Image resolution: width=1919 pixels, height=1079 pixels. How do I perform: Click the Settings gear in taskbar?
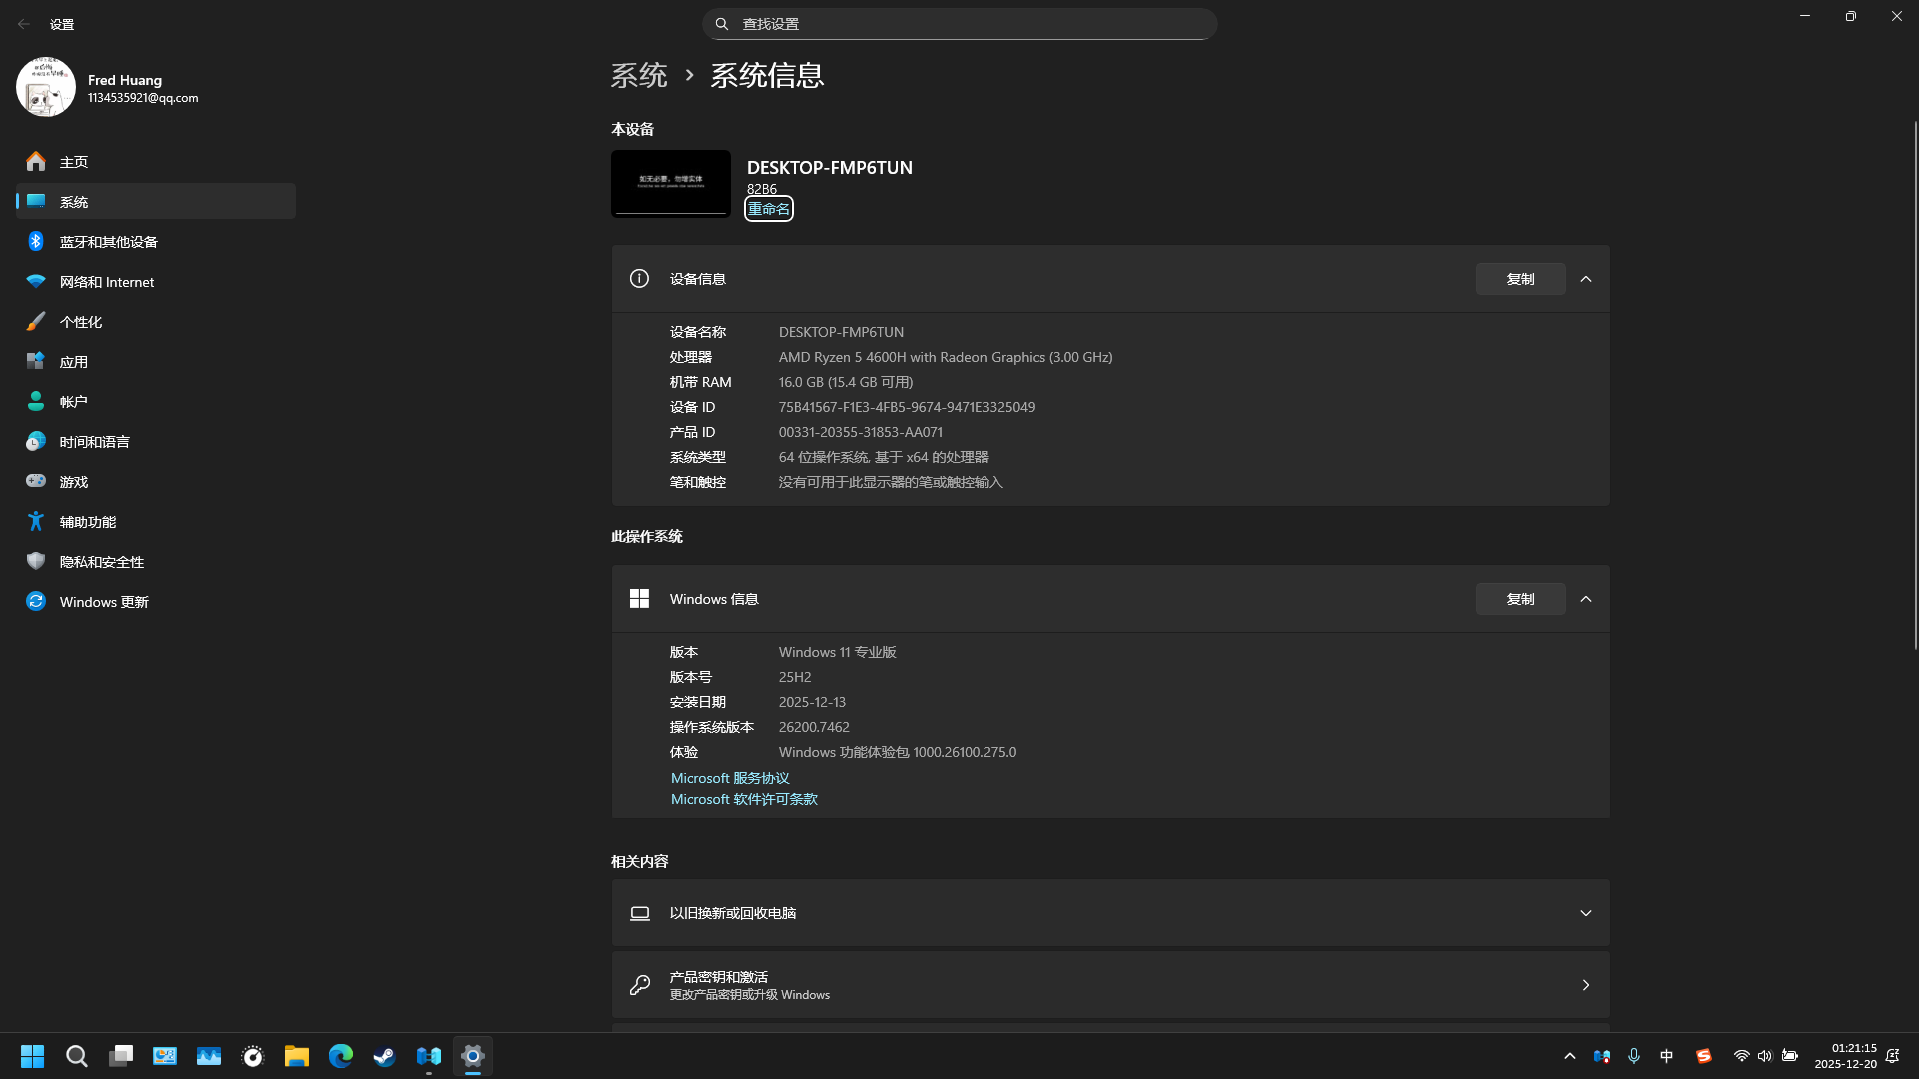point(473,1056)
